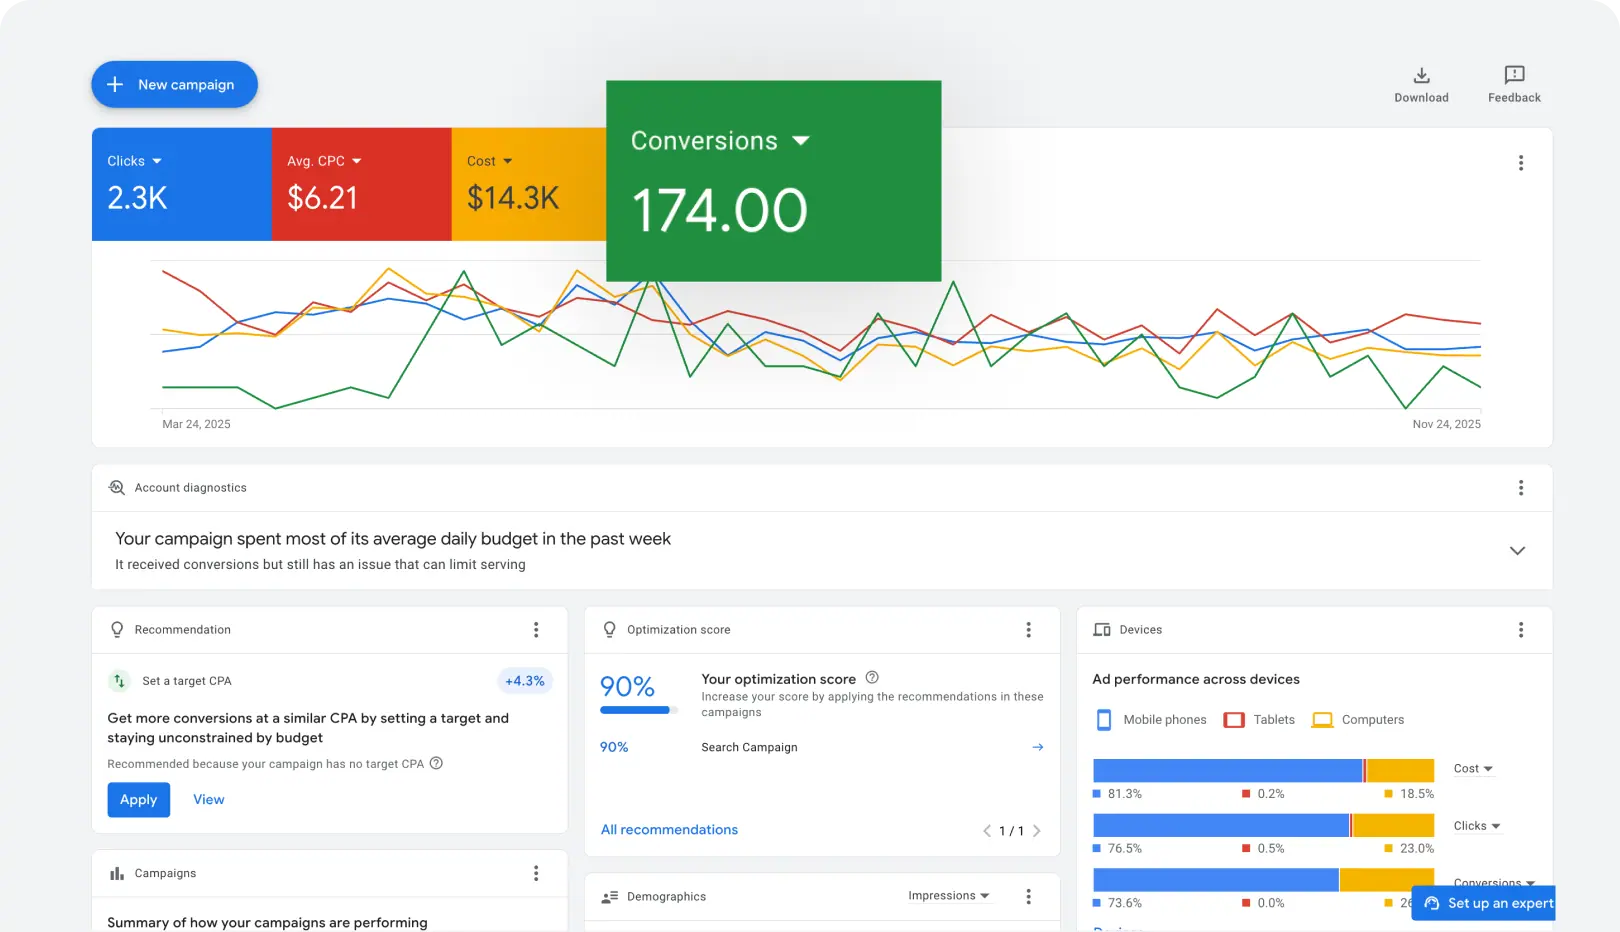
Task: Open the Campaigns card three-dot menu
Action: tap(536, 873)
